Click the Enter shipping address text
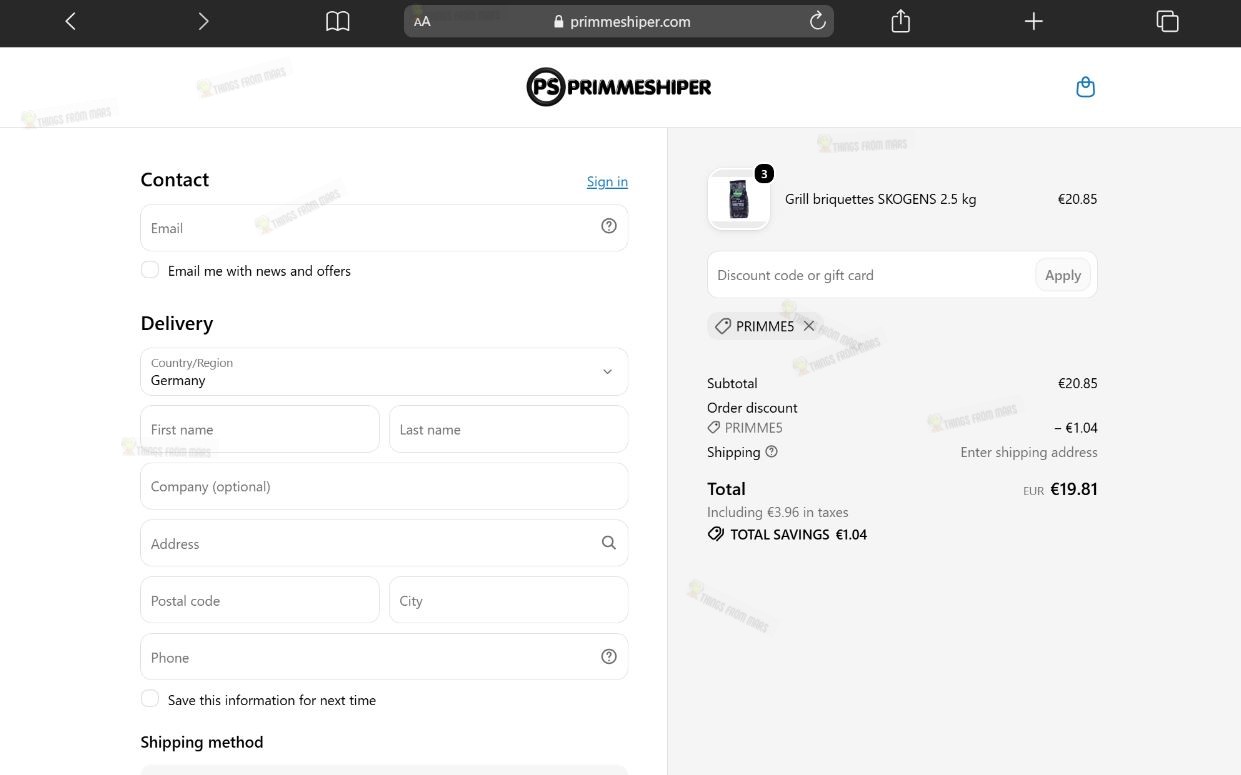 pyautogui.click(x=1029, y=452)
